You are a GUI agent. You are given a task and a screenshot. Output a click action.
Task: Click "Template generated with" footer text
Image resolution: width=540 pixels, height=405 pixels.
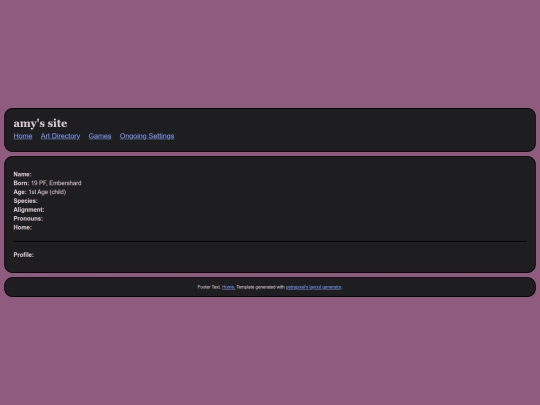(x=260, y=287)
